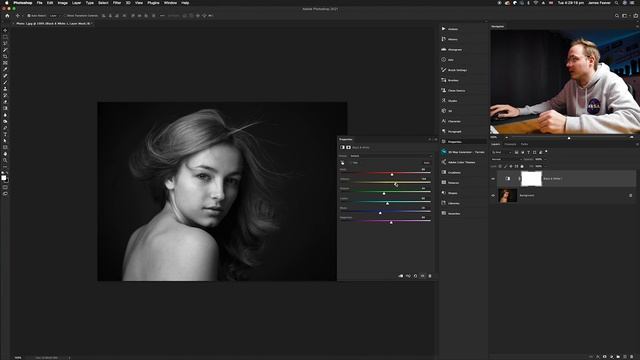Image resolution: width=640 pixels, height=360 pixels.
Task: Delete adjustment layer via Properties trash icon
Action: [430, 276]
